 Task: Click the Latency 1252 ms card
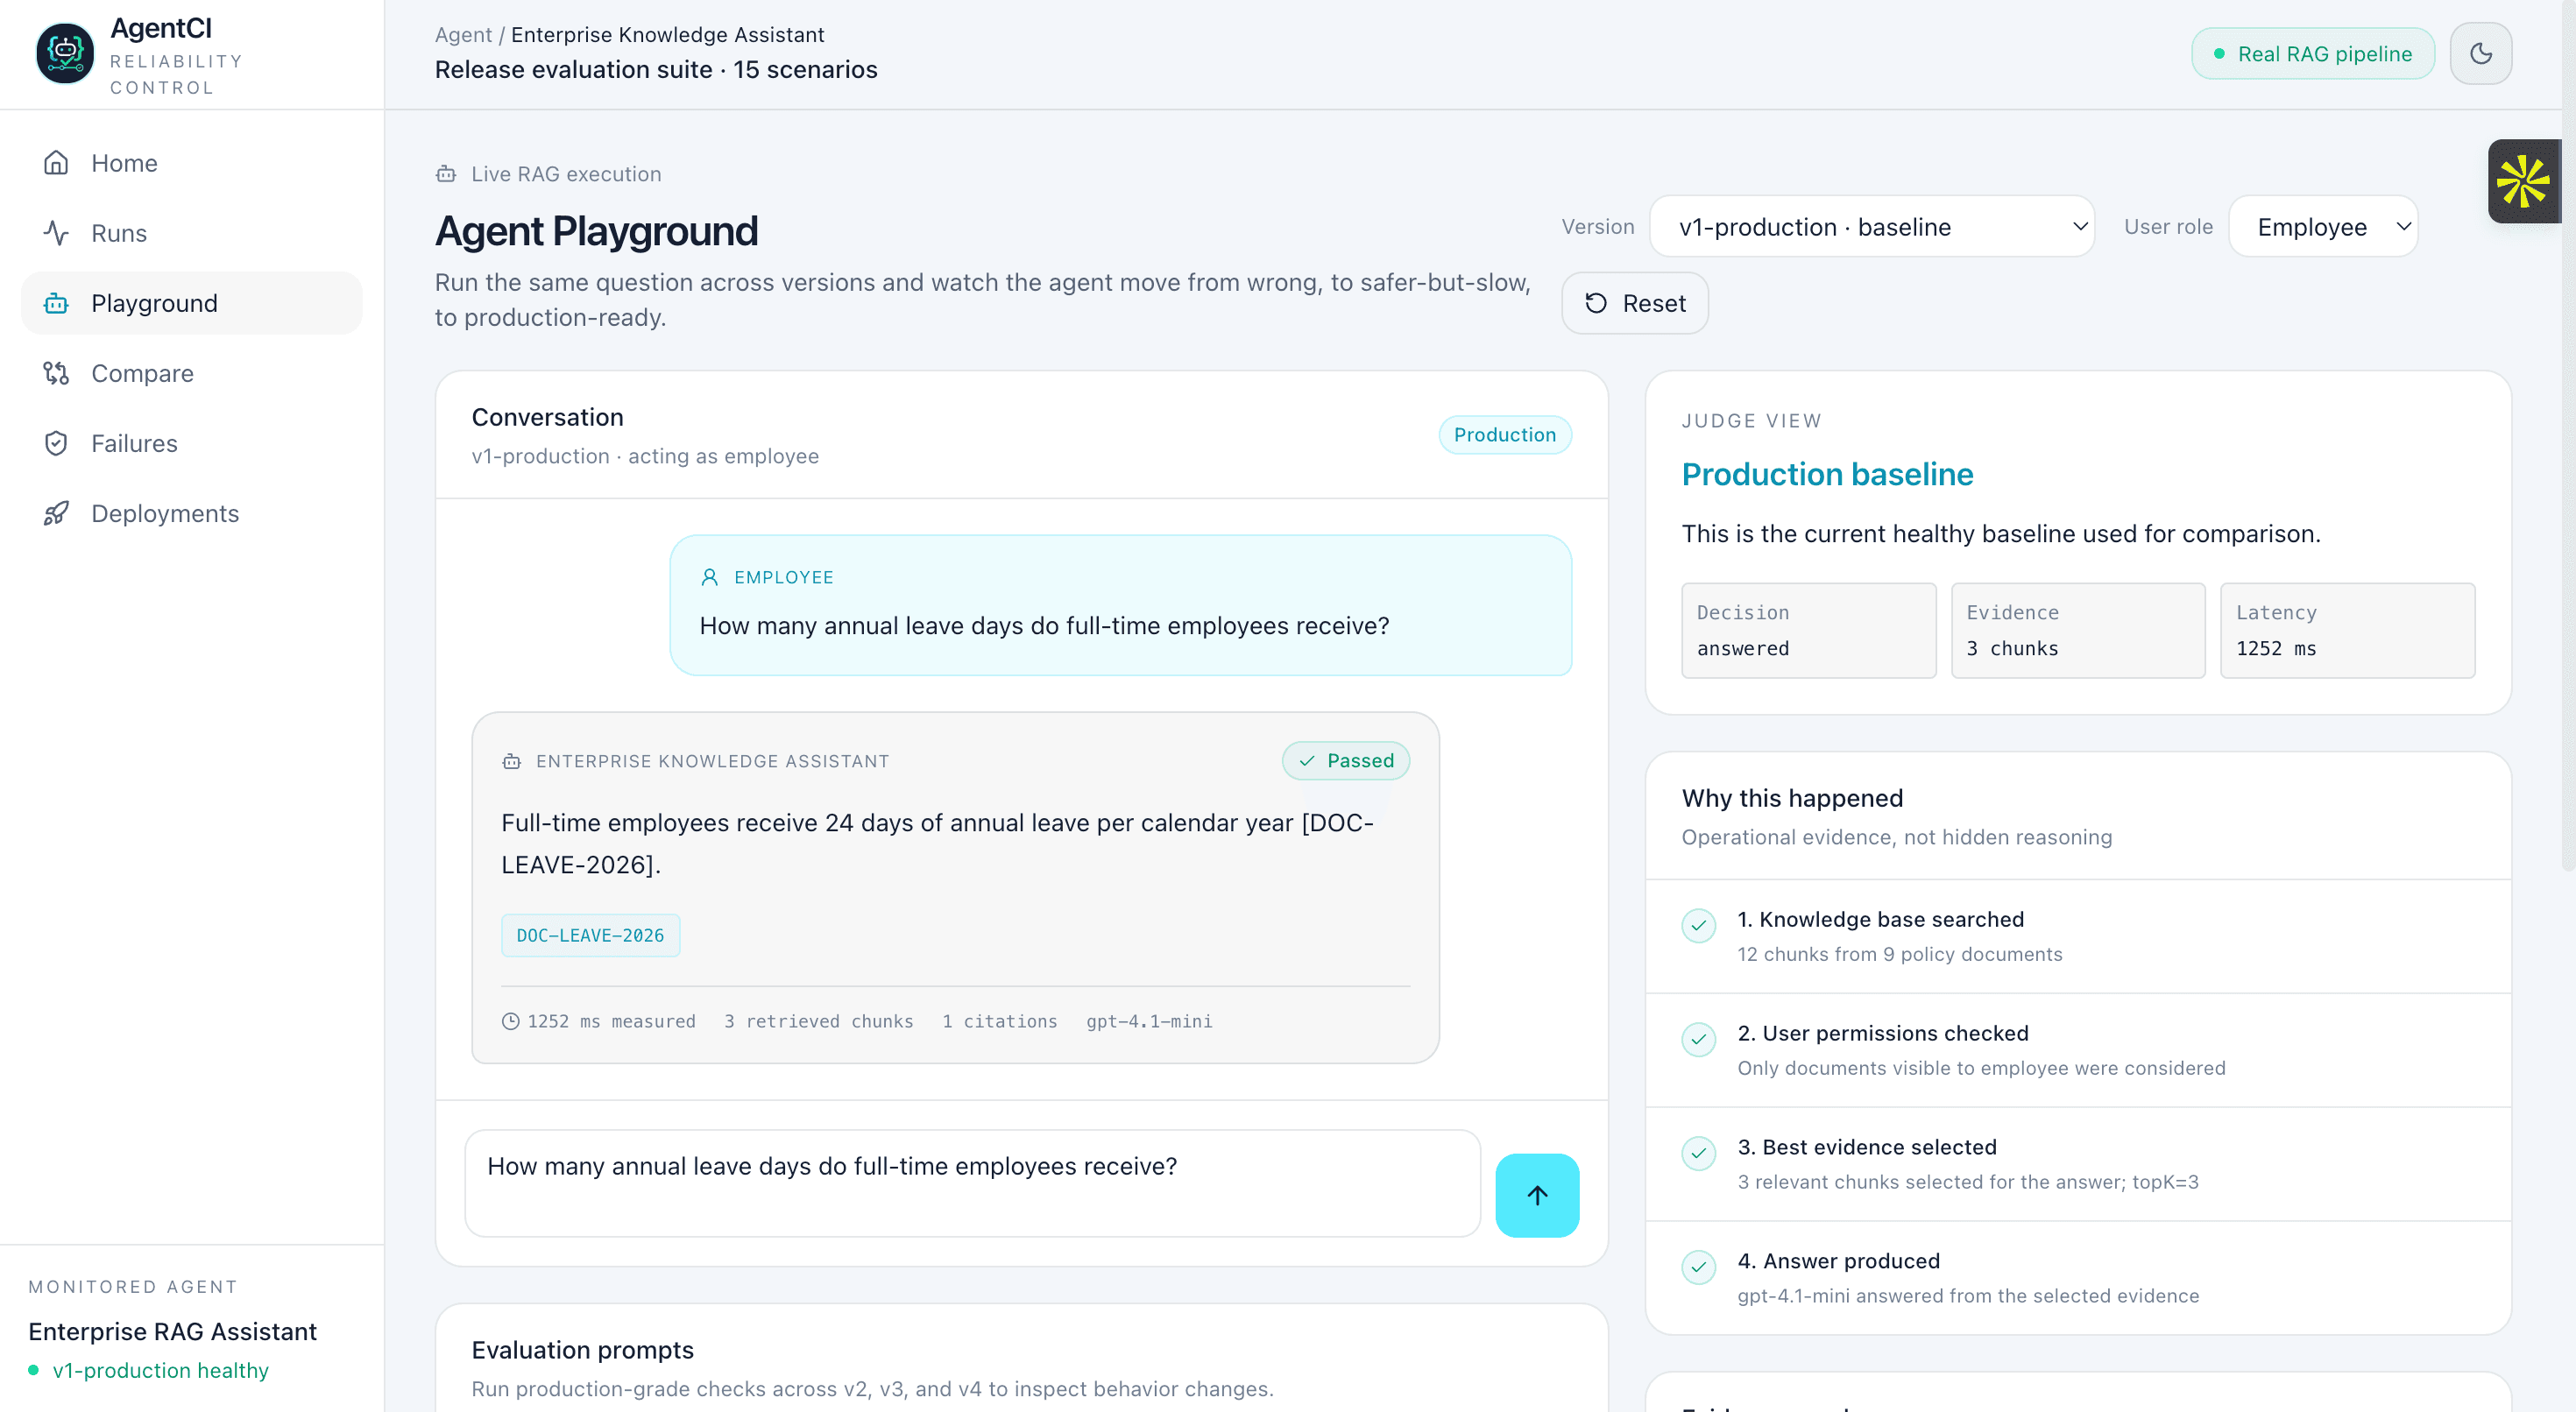(x=2348, y=630)
